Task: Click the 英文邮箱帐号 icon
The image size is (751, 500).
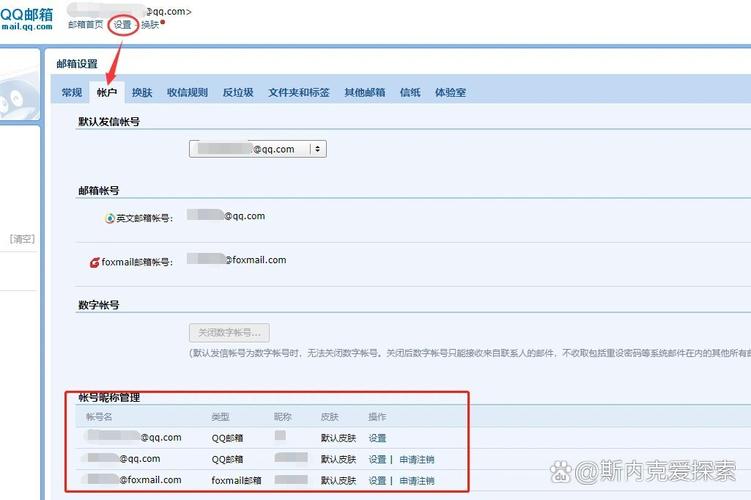Action: tap(110, 218)
